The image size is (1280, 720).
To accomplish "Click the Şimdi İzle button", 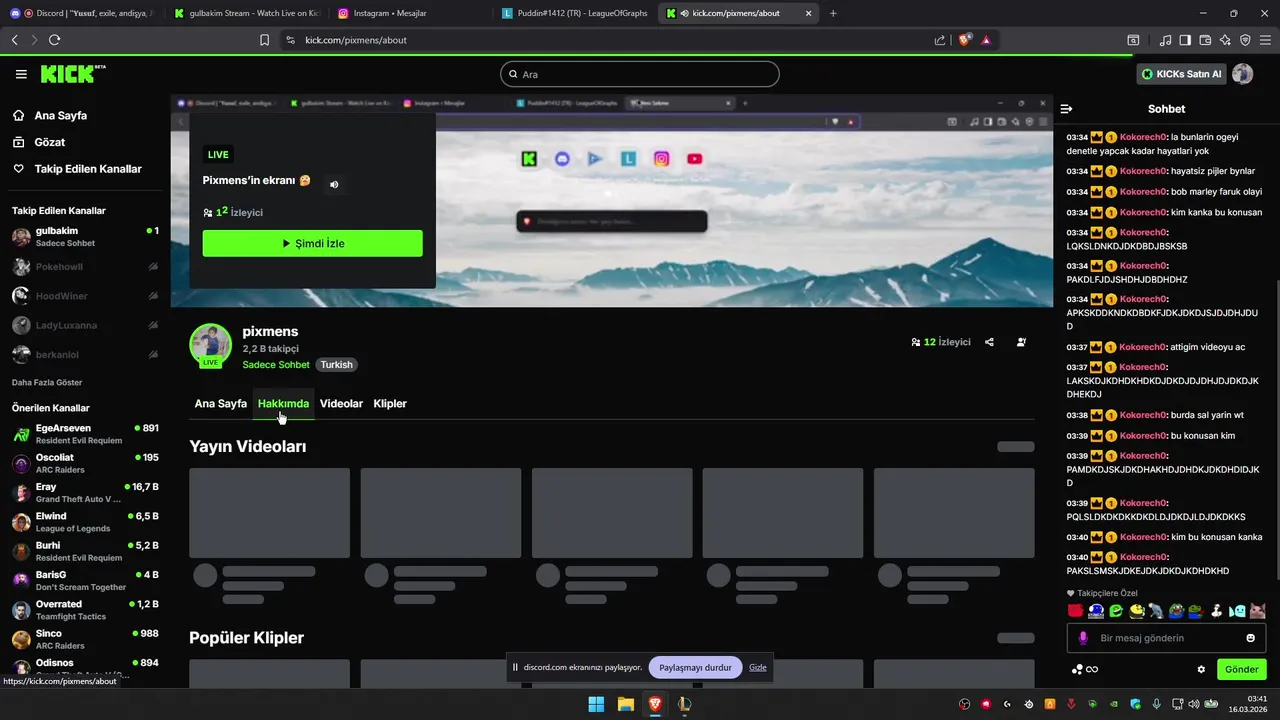I will 313,243.
